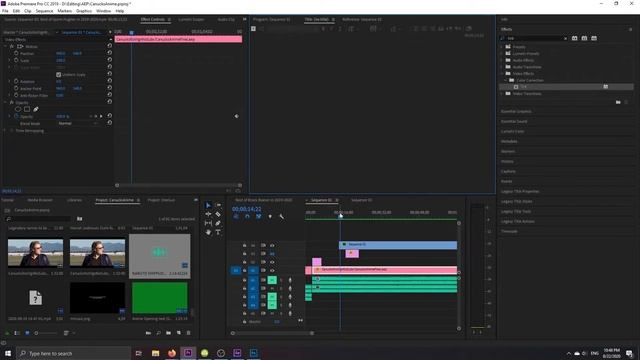Toggle Snap in timeline
Image resolution: width=640 pixels, height=360 pixels.
[247, 216]
